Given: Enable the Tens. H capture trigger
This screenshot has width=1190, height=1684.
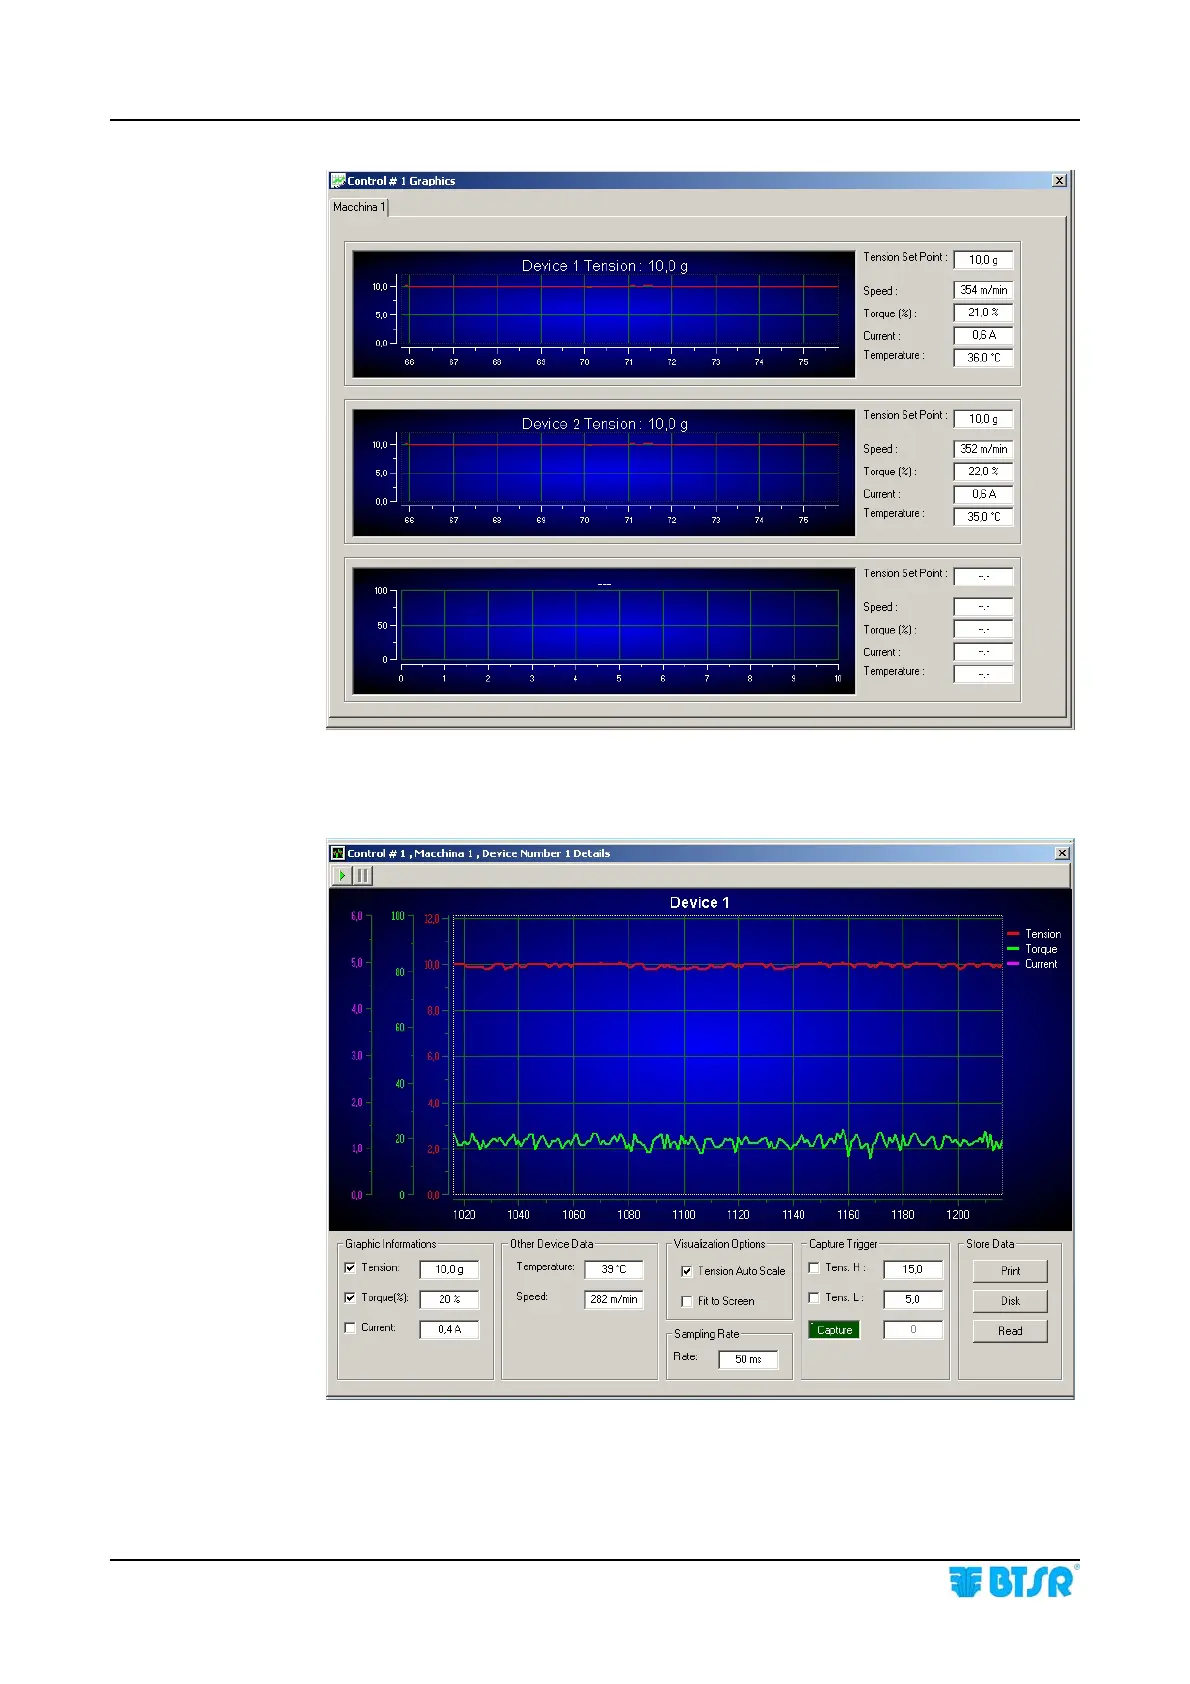Looking at the screenshot, I should click(x=814, y=1268).
